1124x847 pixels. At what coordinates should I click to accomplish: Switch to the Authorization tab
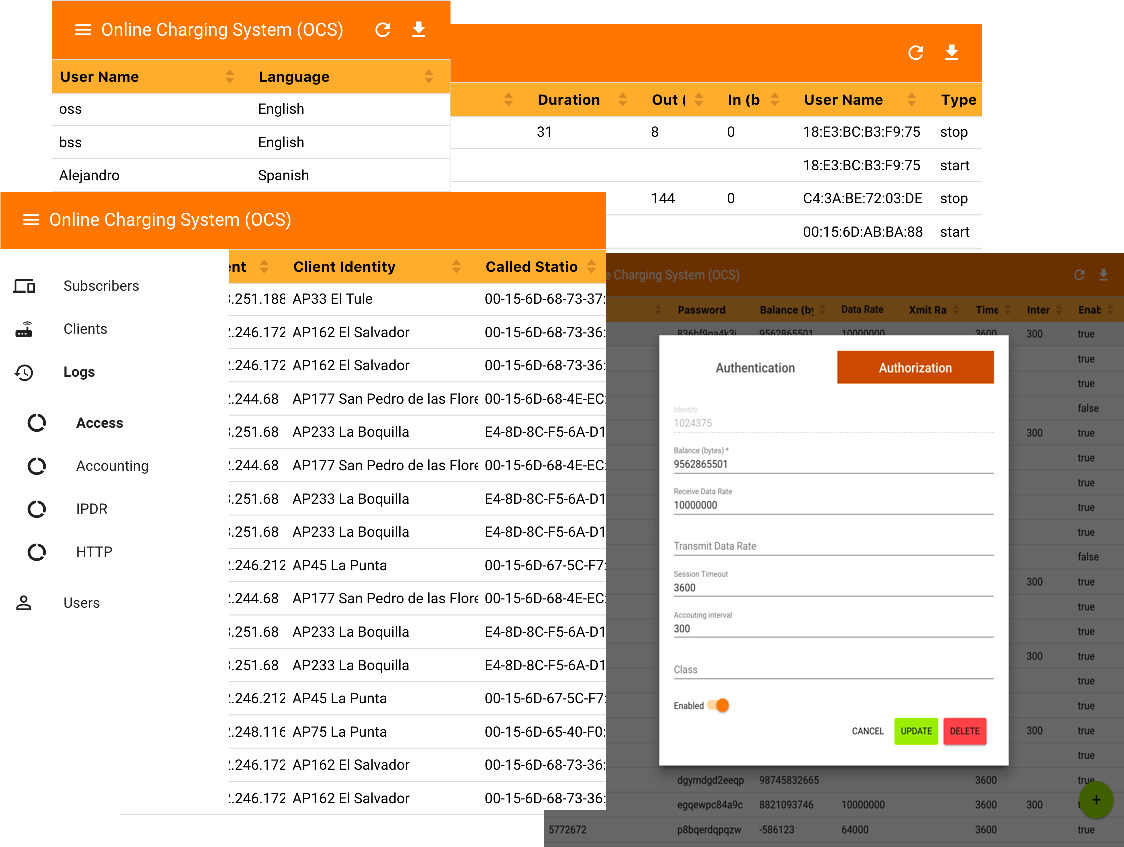[915, 368]
